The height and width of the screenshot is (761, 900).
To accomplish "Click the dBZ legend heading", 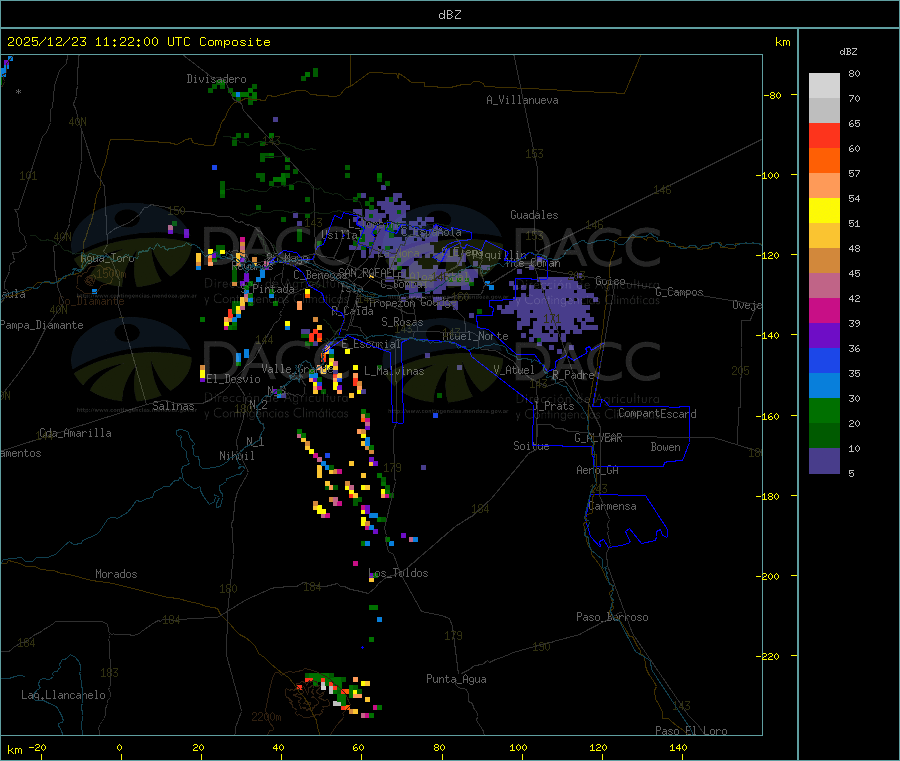I will [x=848, y=52].
